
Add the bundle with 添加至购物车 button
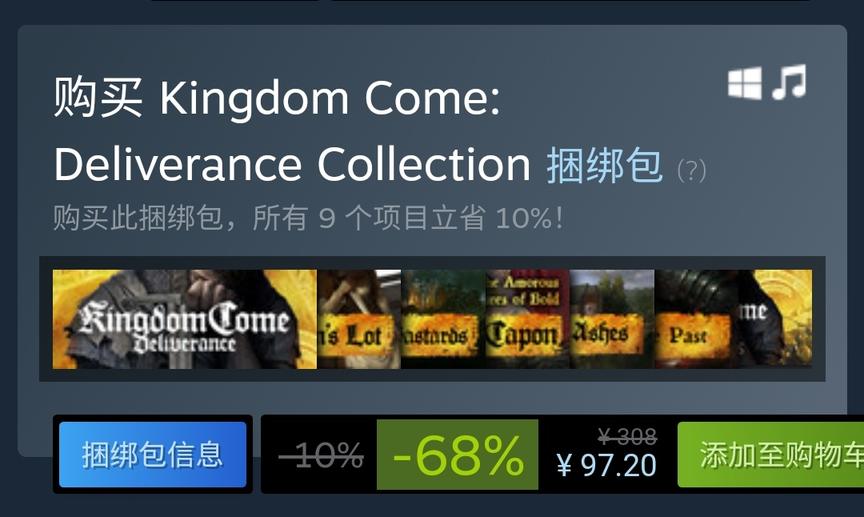tap(771, 455)
